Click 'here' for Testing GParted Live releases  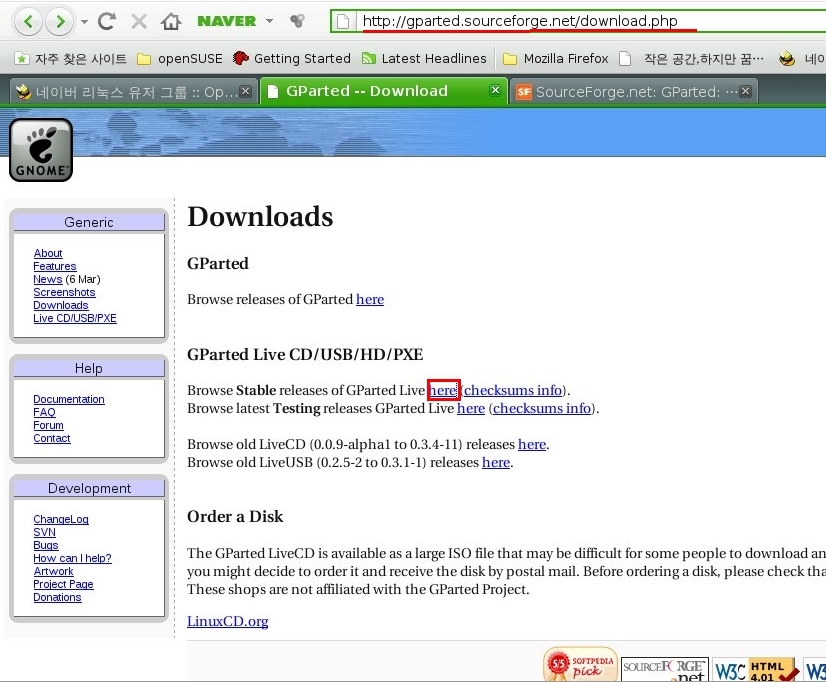click(x=471, y=408)
